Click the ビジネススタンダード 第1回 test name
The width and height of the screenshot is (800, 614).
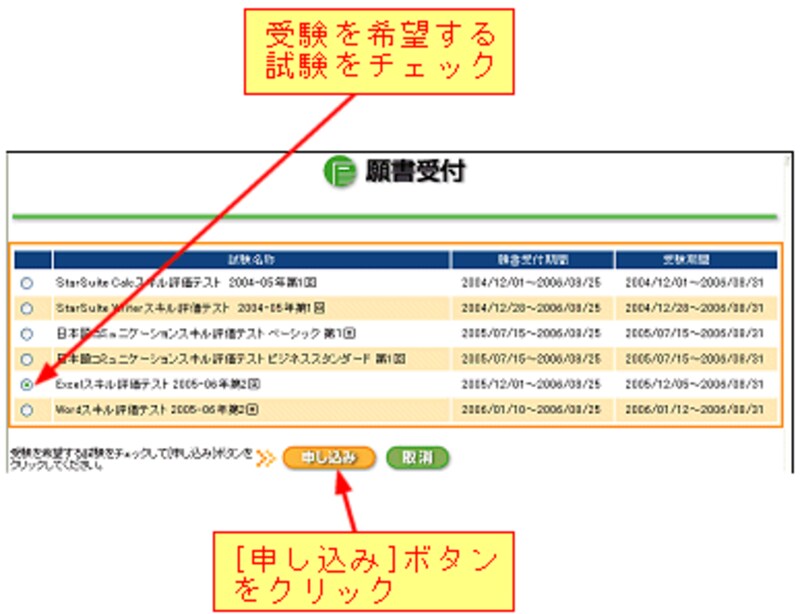click(x=231, y=359)
